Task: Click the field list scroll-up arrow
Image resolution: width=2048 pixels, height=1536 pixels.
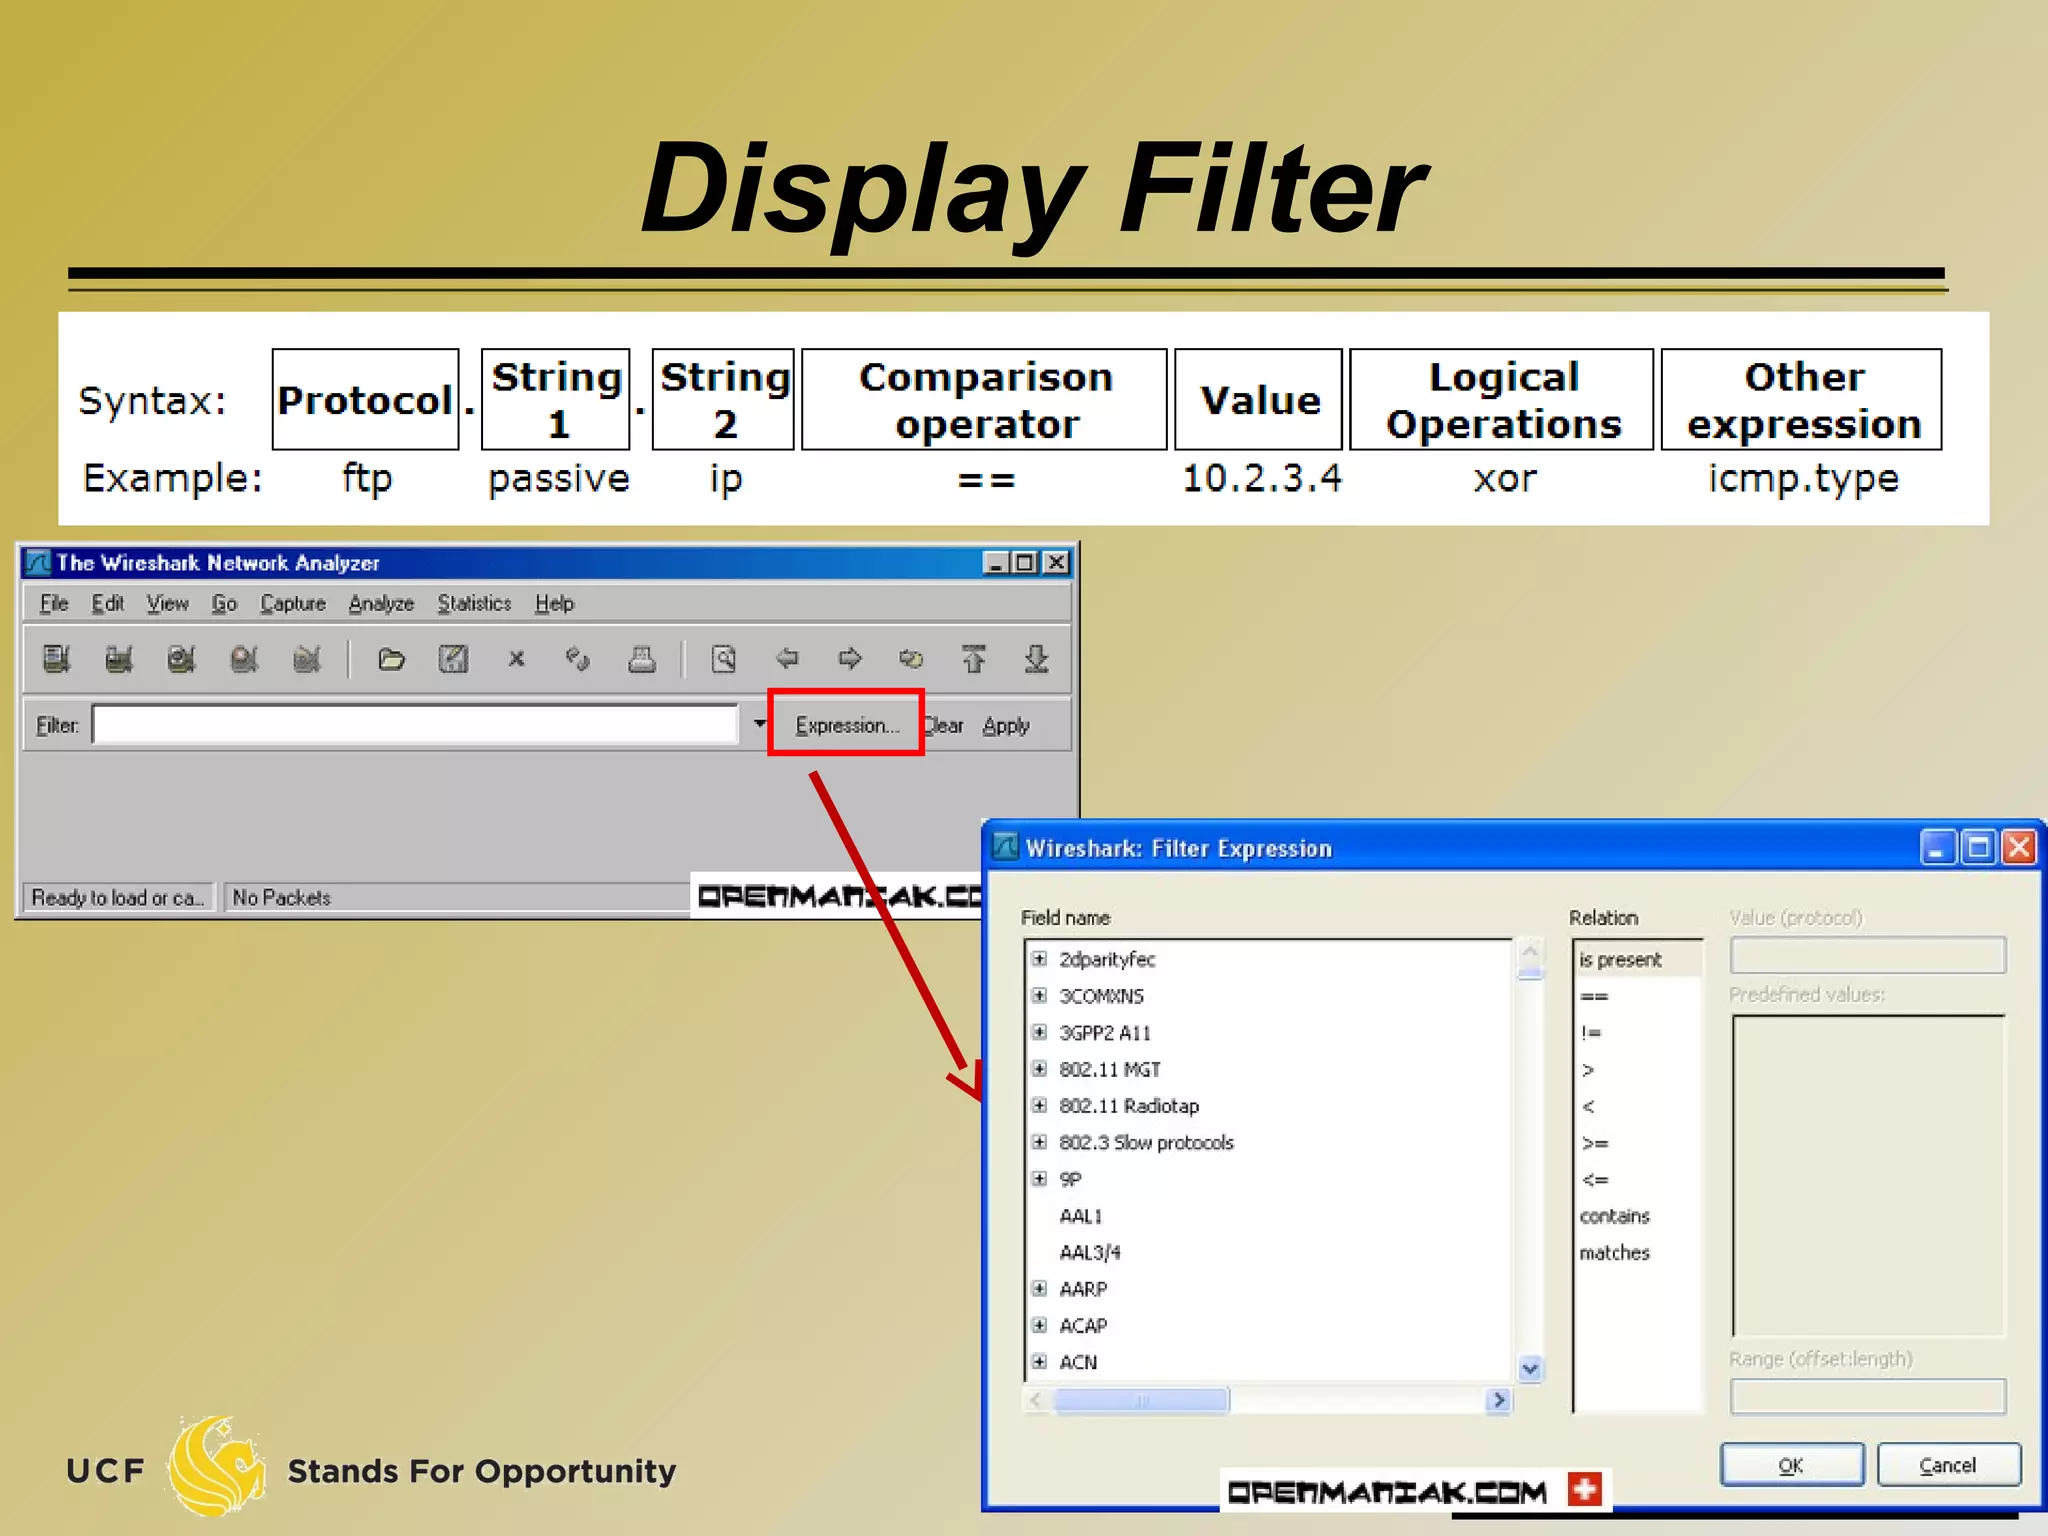Action: [1530, 951]
